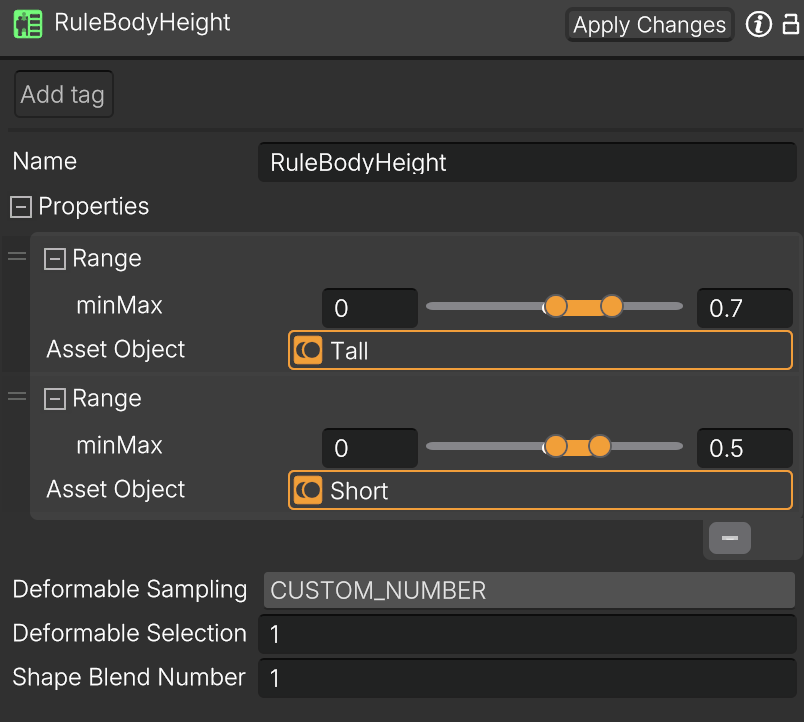Click the Short asset object icon

[x=308, y=490]
